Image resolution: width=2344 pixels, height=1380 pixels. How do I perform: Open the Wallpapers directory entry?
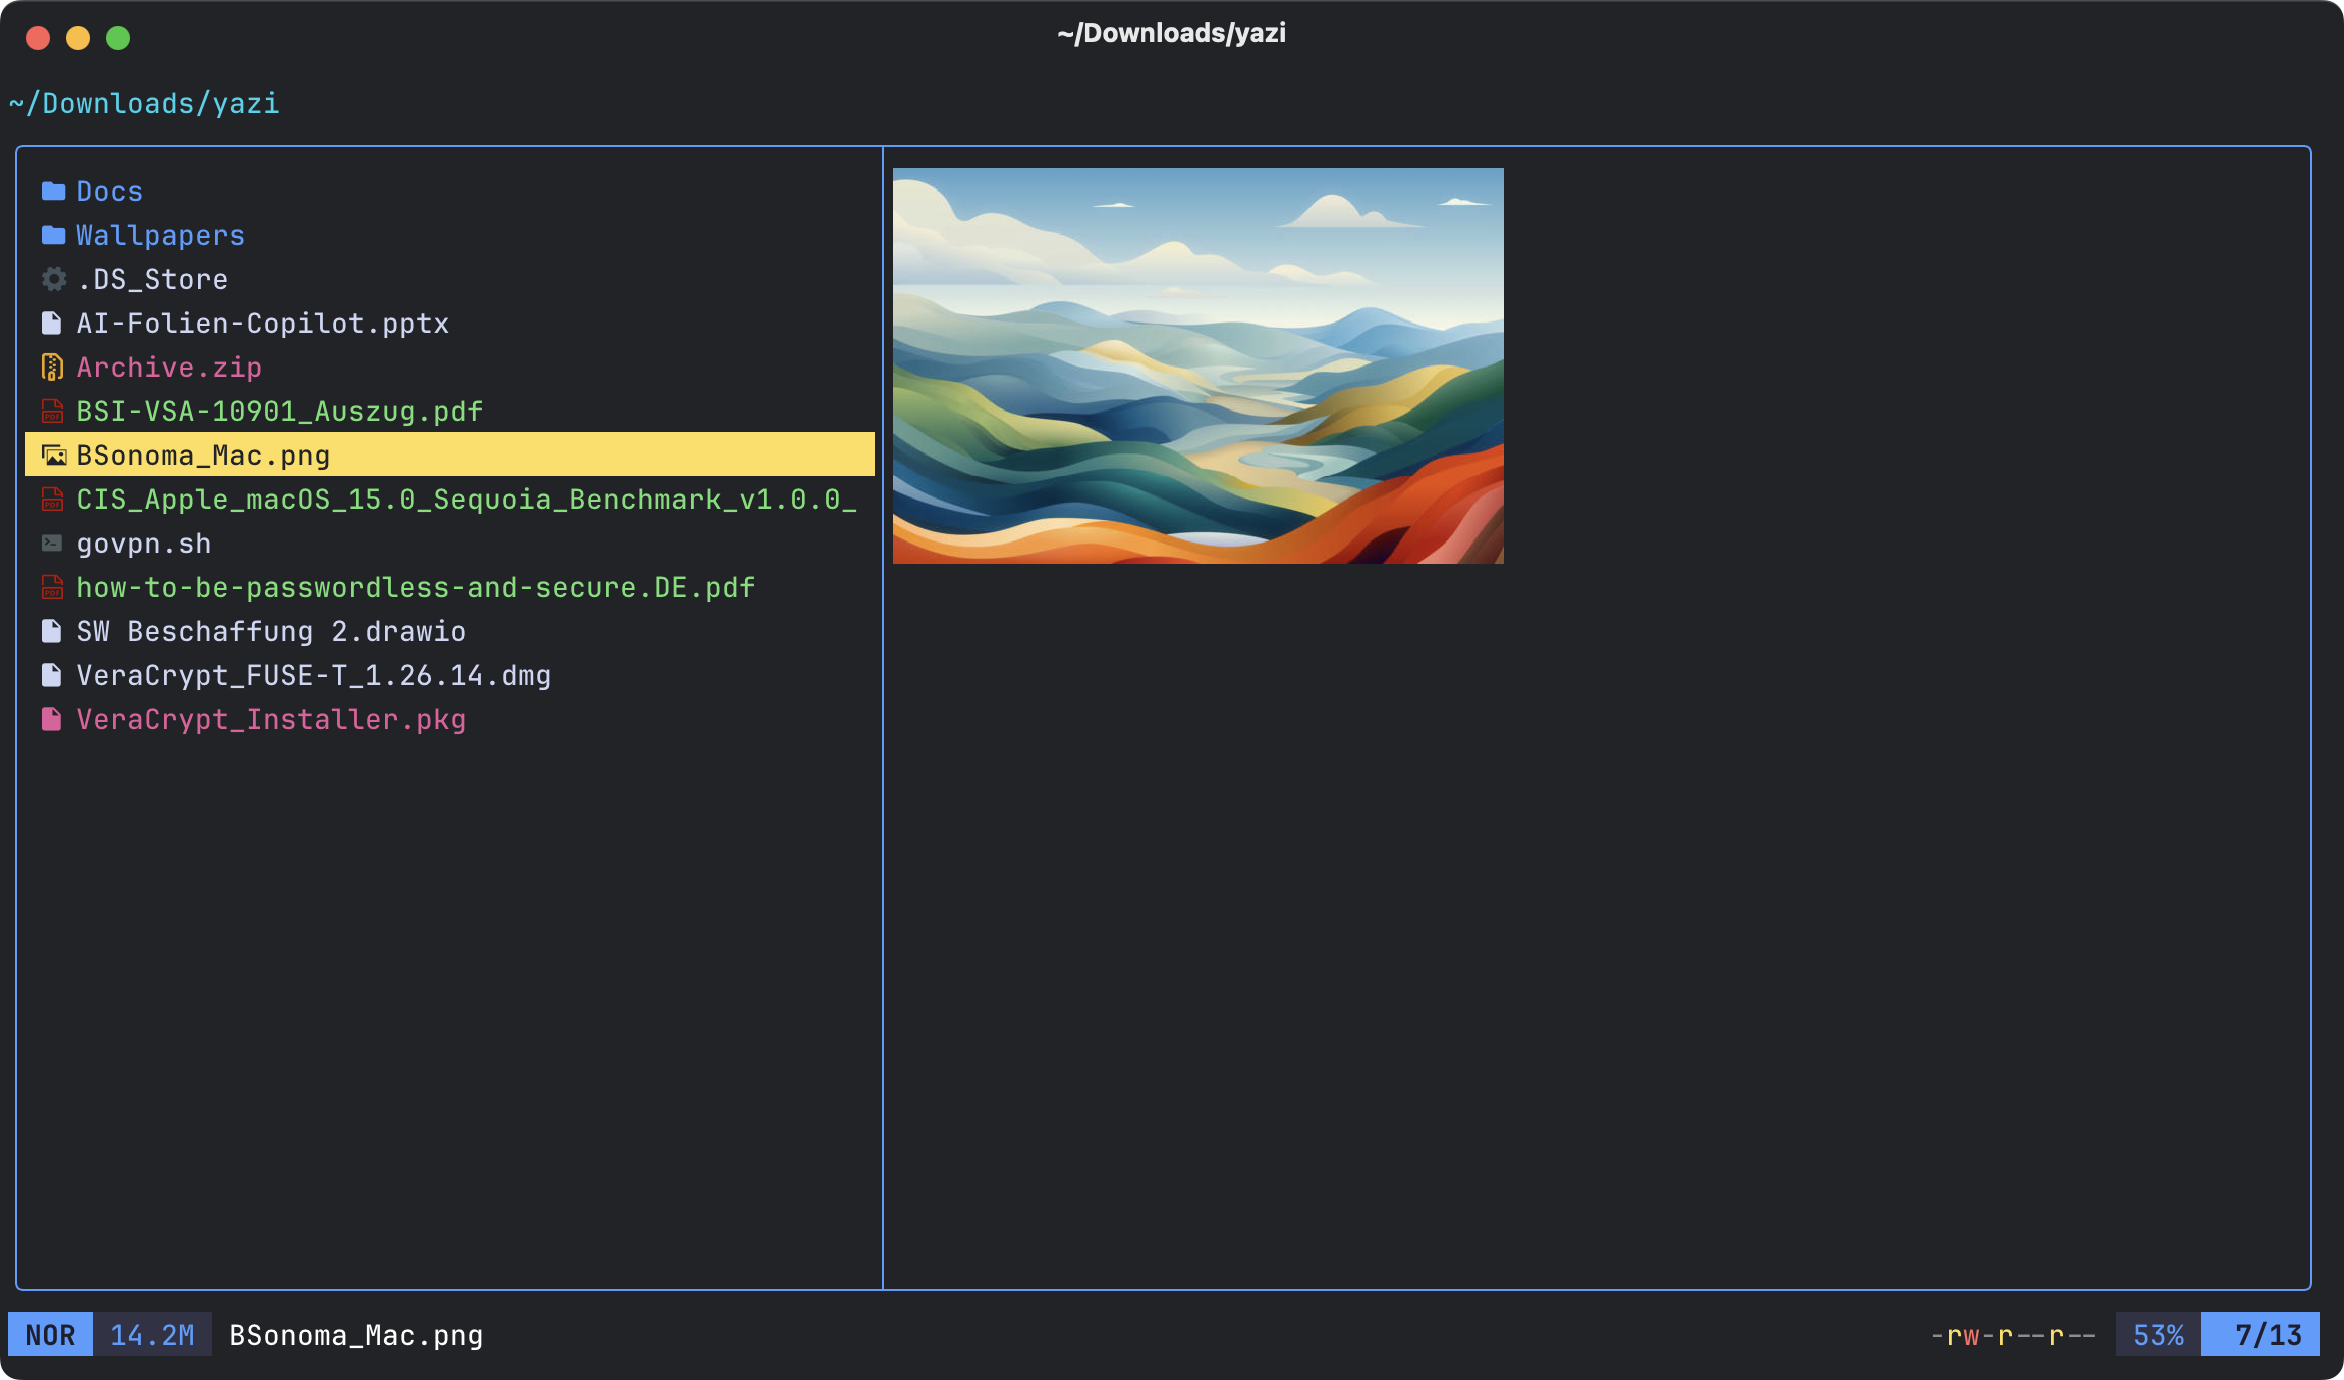pos(161,235)
